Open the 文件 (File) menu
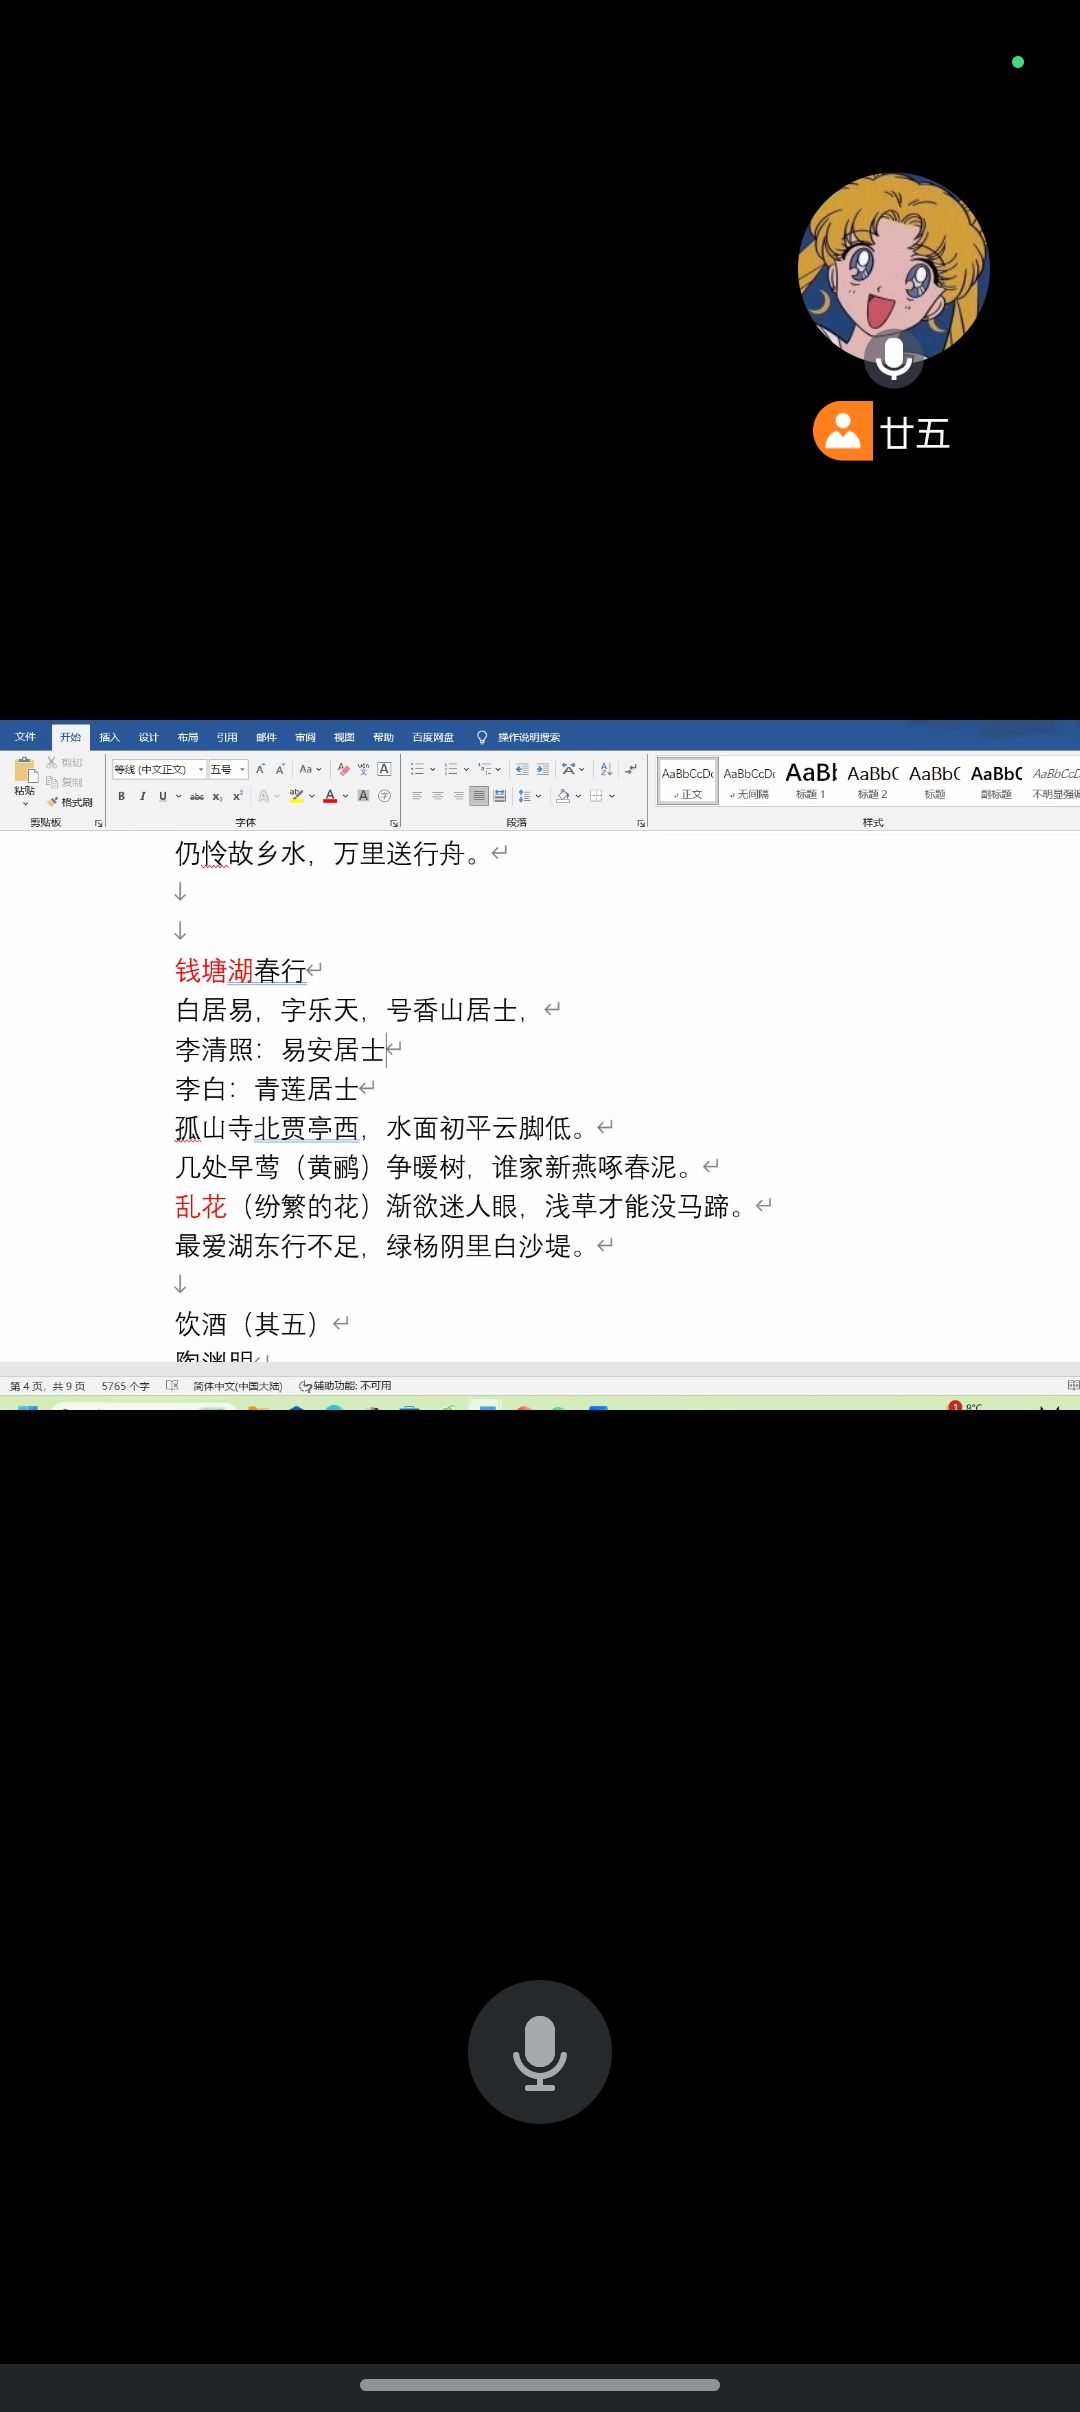The height and width of the screenshot is (2412, 1080). [x=25, y=737]
